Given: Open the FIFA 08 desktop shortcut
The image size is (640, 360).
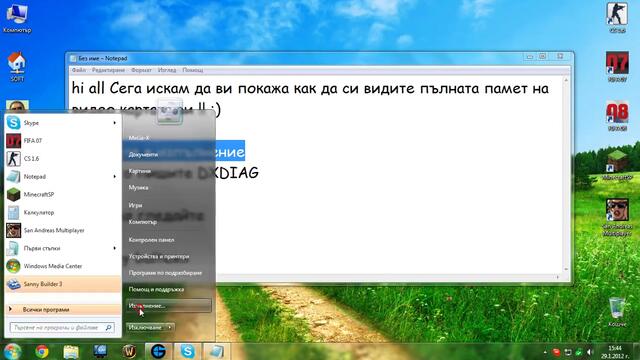Looking at the screenshot, I should [617, 116].
